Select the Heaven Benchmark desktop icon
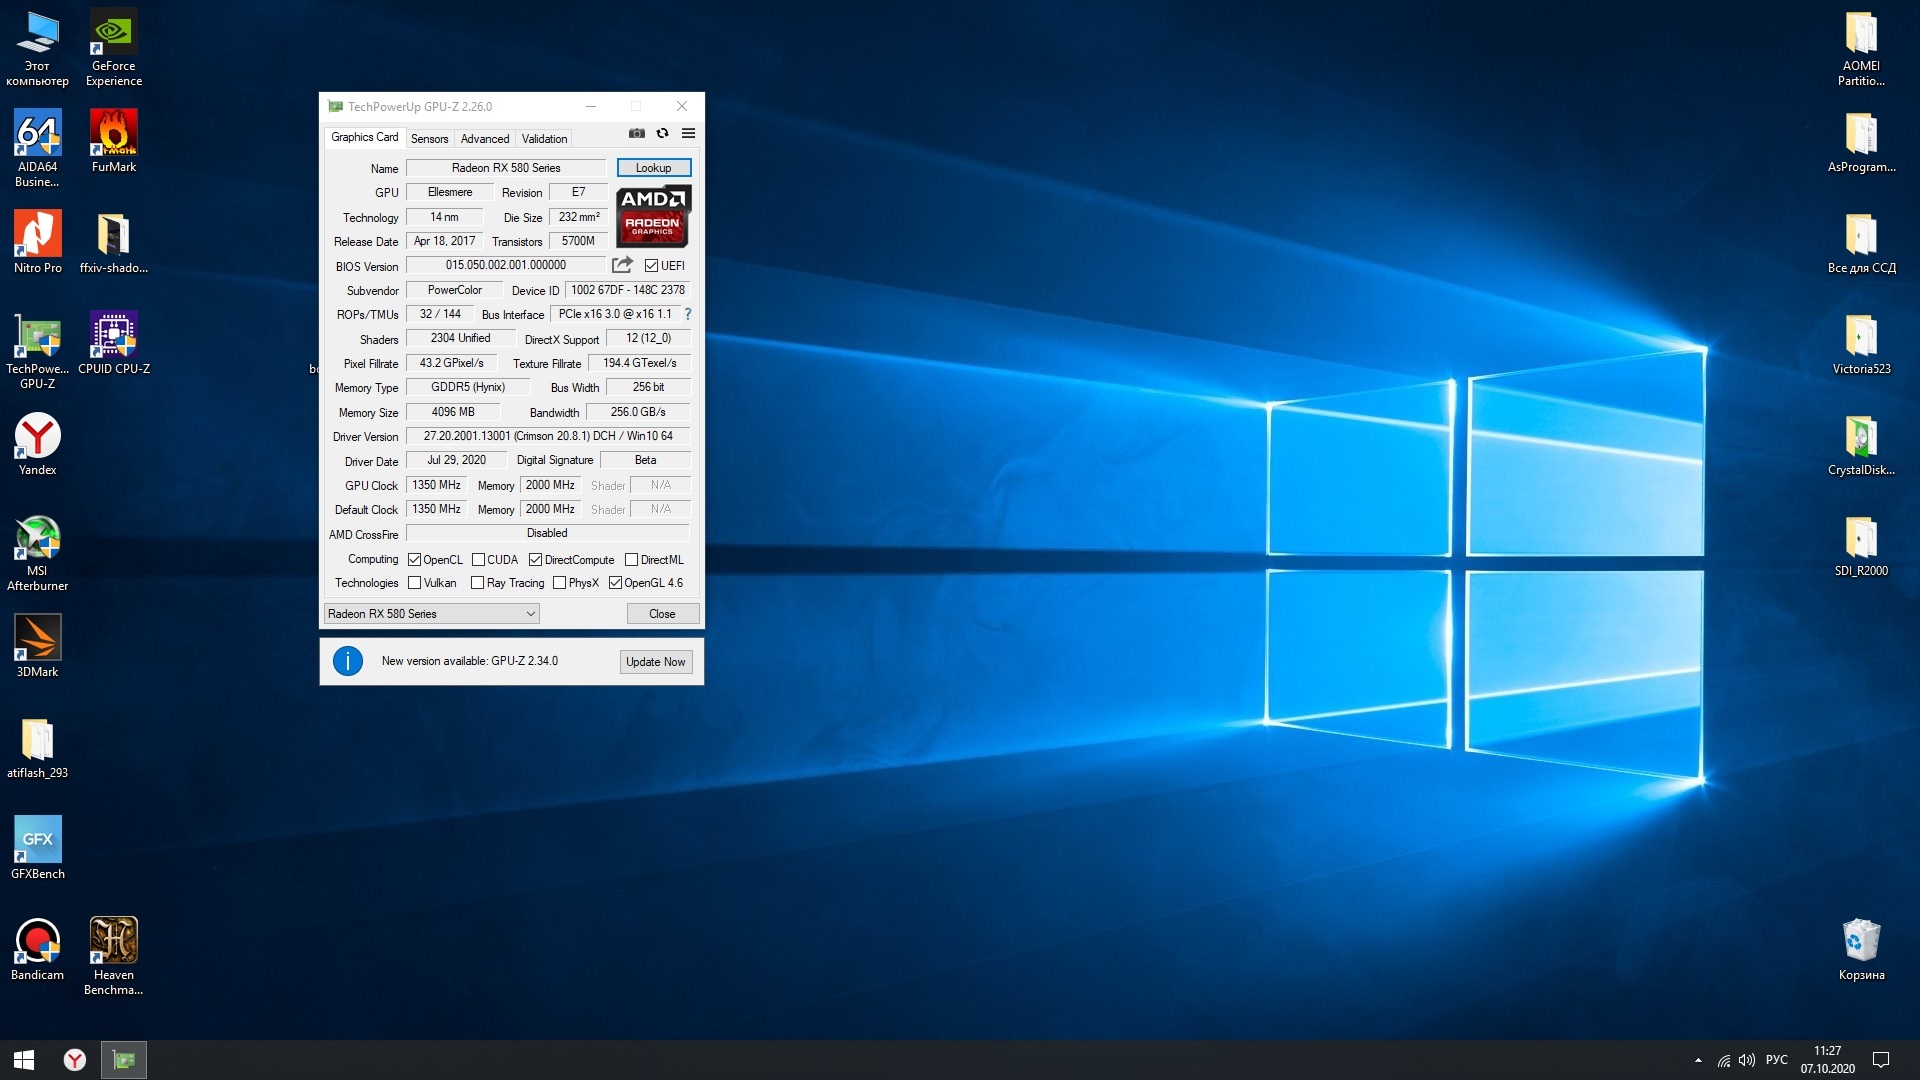The image size is (1920, 1080). pyautogui.click(x=113, y=956)
